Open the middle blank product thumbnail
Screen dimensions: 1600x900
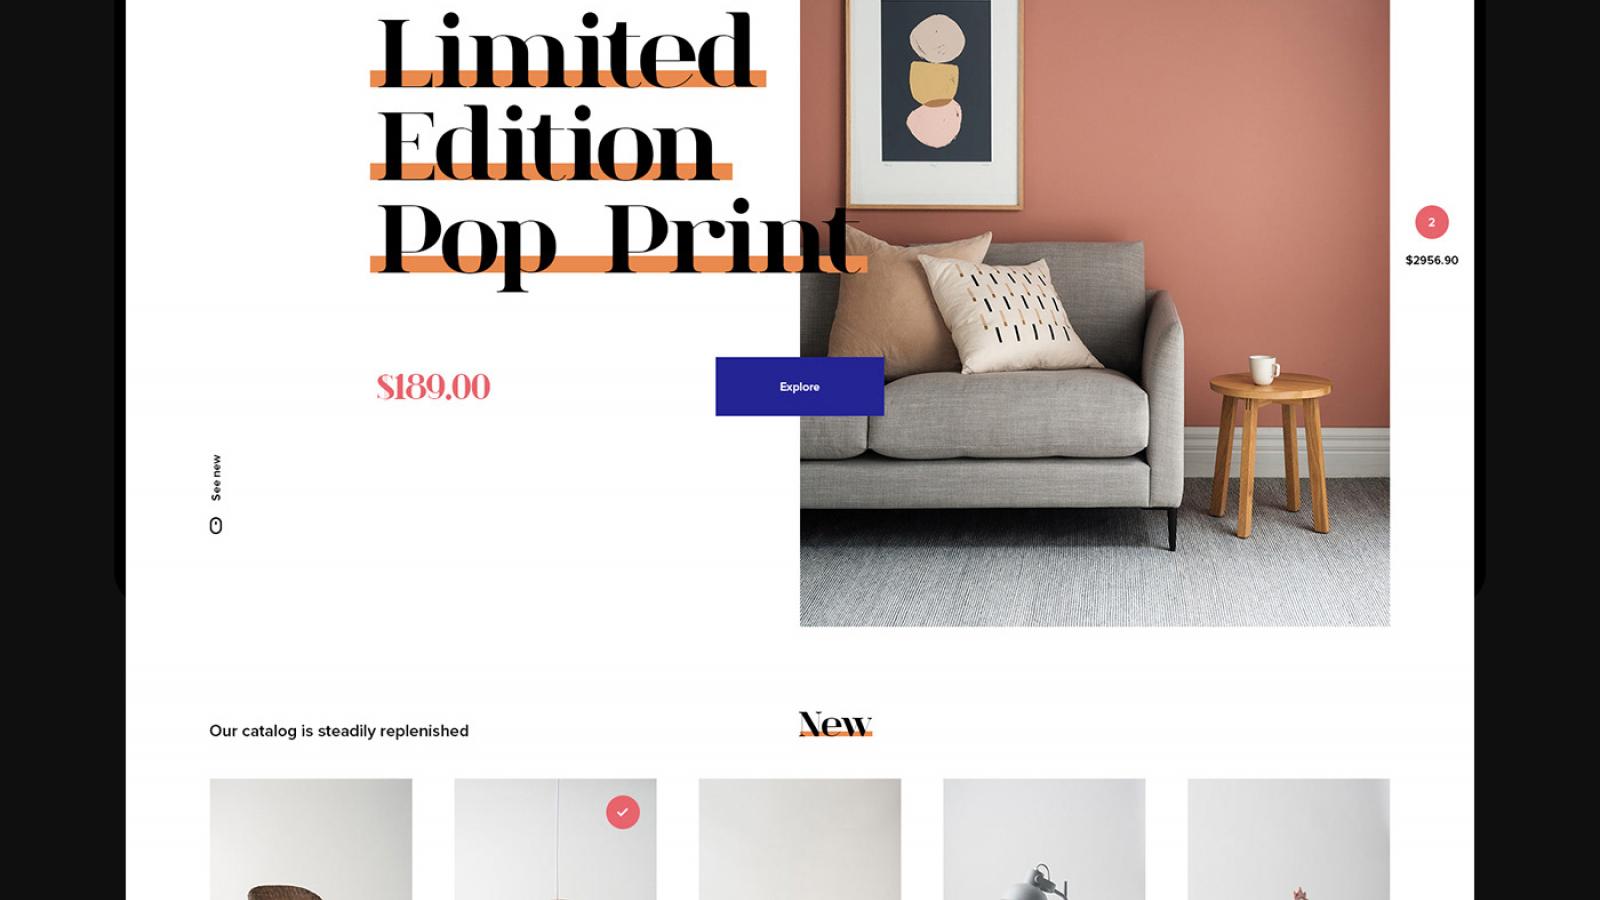tap(800, 839)
